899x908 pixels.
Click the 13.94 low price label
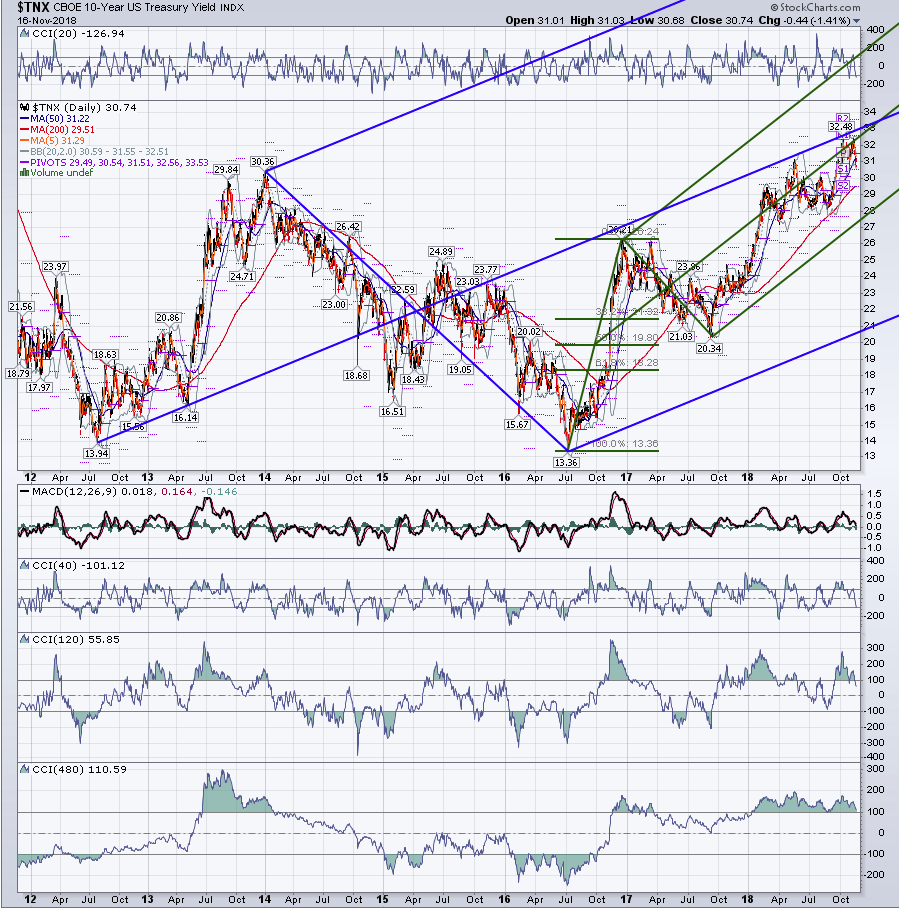pyautogui.click(x=96, y=453)
